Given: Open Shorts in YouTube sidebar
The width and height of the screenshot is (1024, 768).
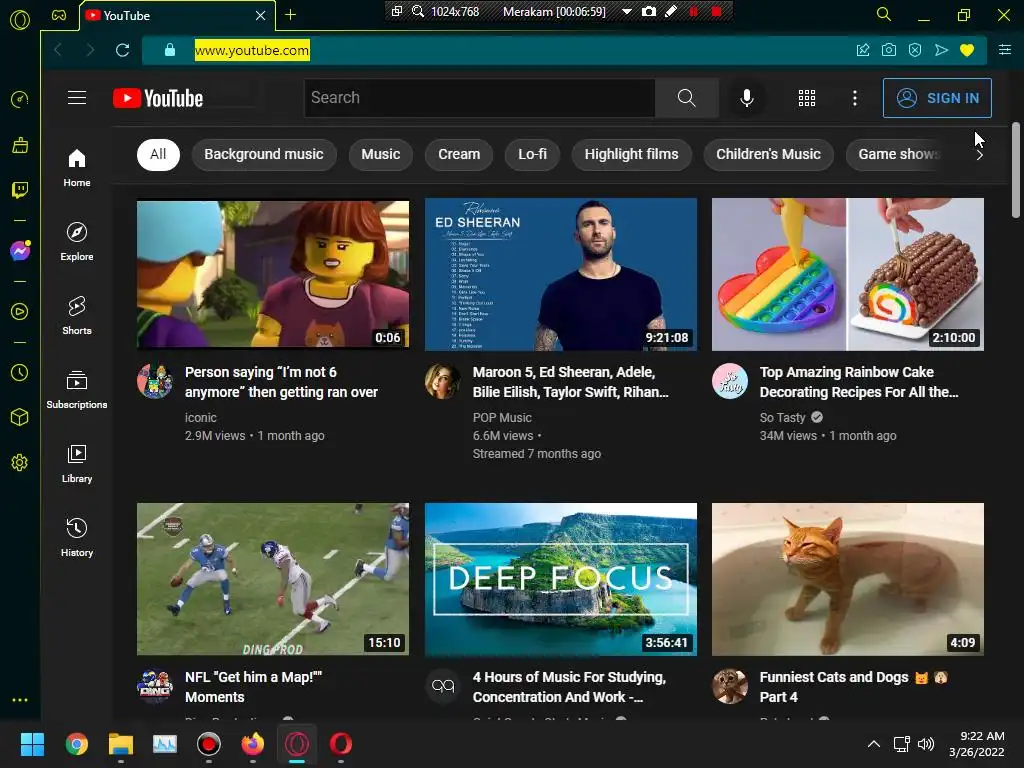Looking at the screenshot, I should pos(77,315).
